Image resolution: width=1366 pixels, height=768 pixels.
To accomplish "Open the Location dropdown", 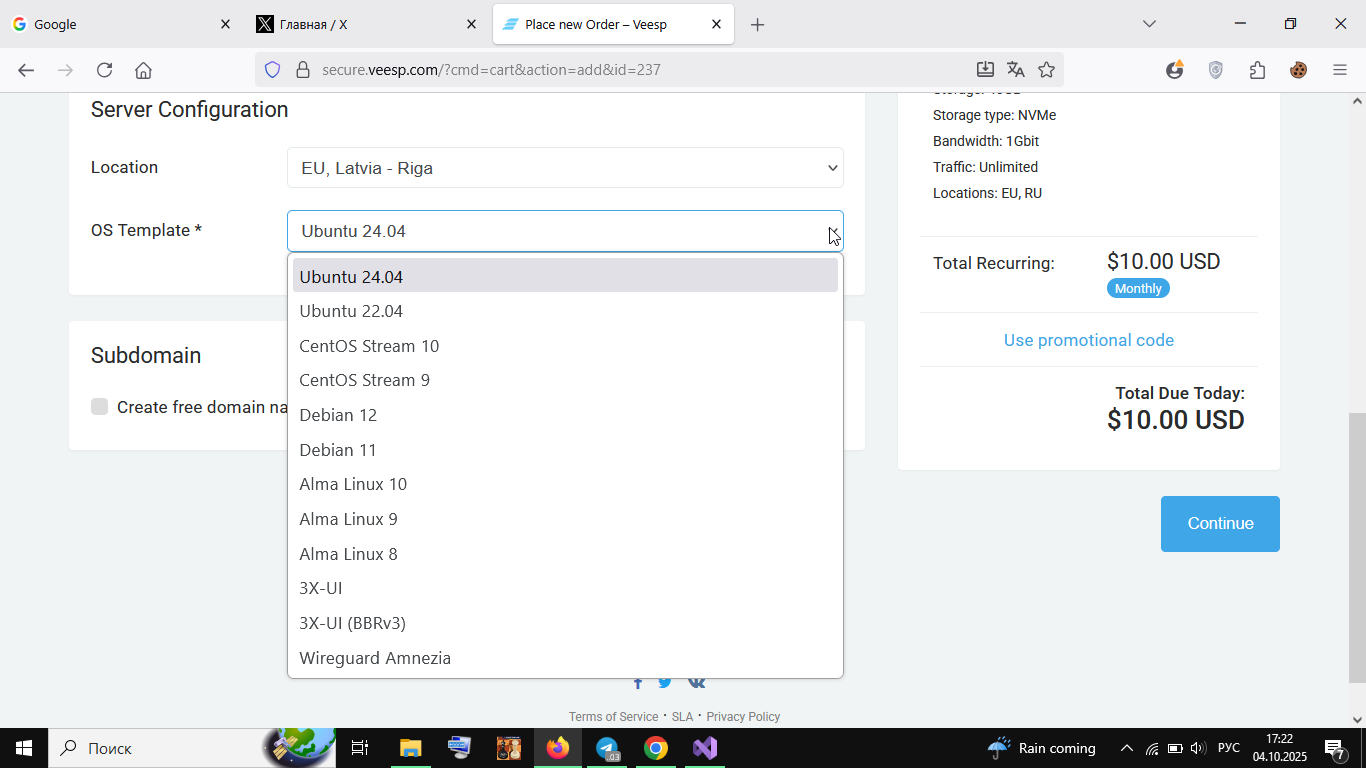I will pyautogui.click(x=565, y=168).
